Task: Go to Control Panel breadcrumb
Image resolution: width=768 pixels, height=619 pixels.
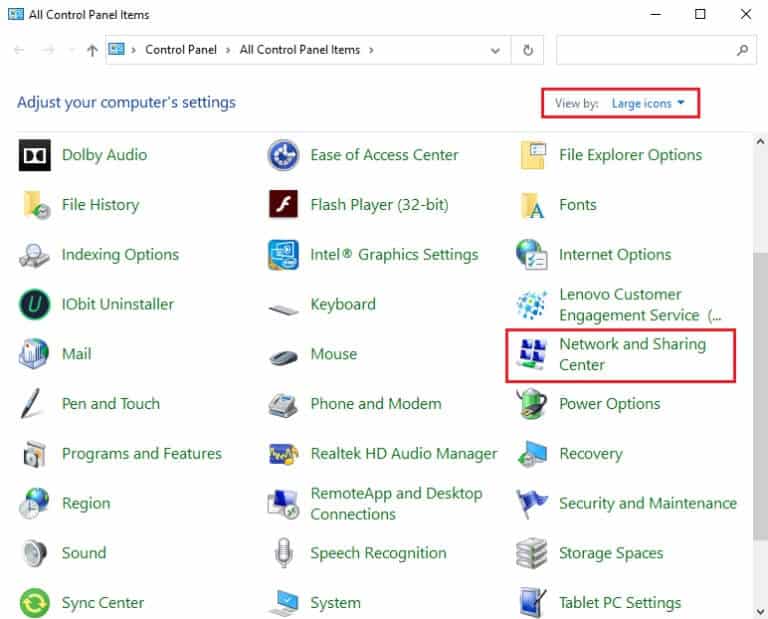Action: (x=181, y=50)
